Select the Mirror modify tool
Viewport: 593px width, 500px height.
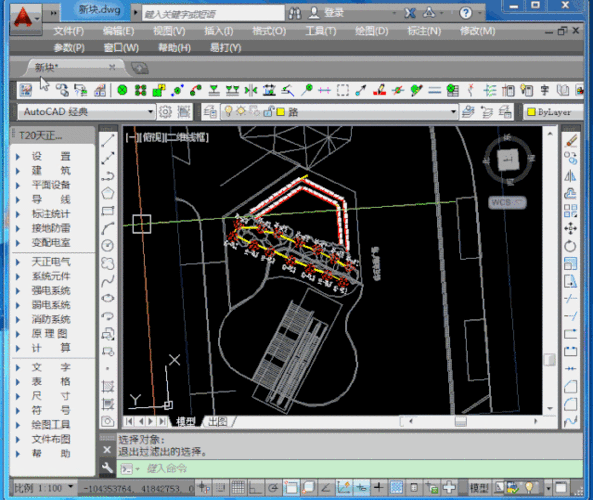(571, 176)
